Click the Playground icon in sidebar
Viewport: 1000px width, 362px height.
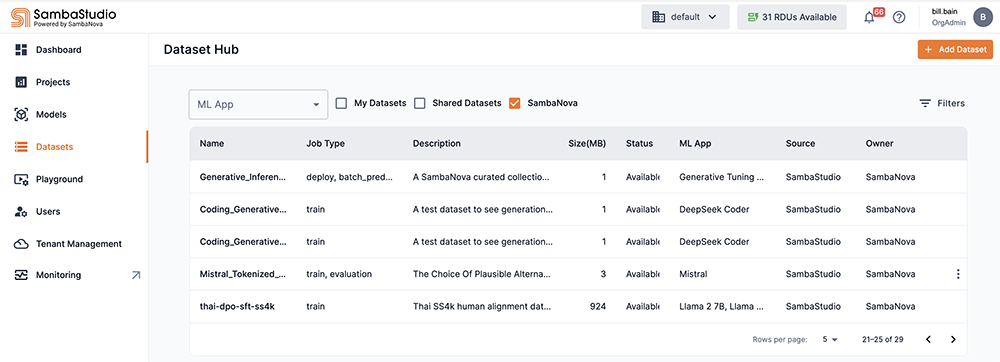(21, 180)
